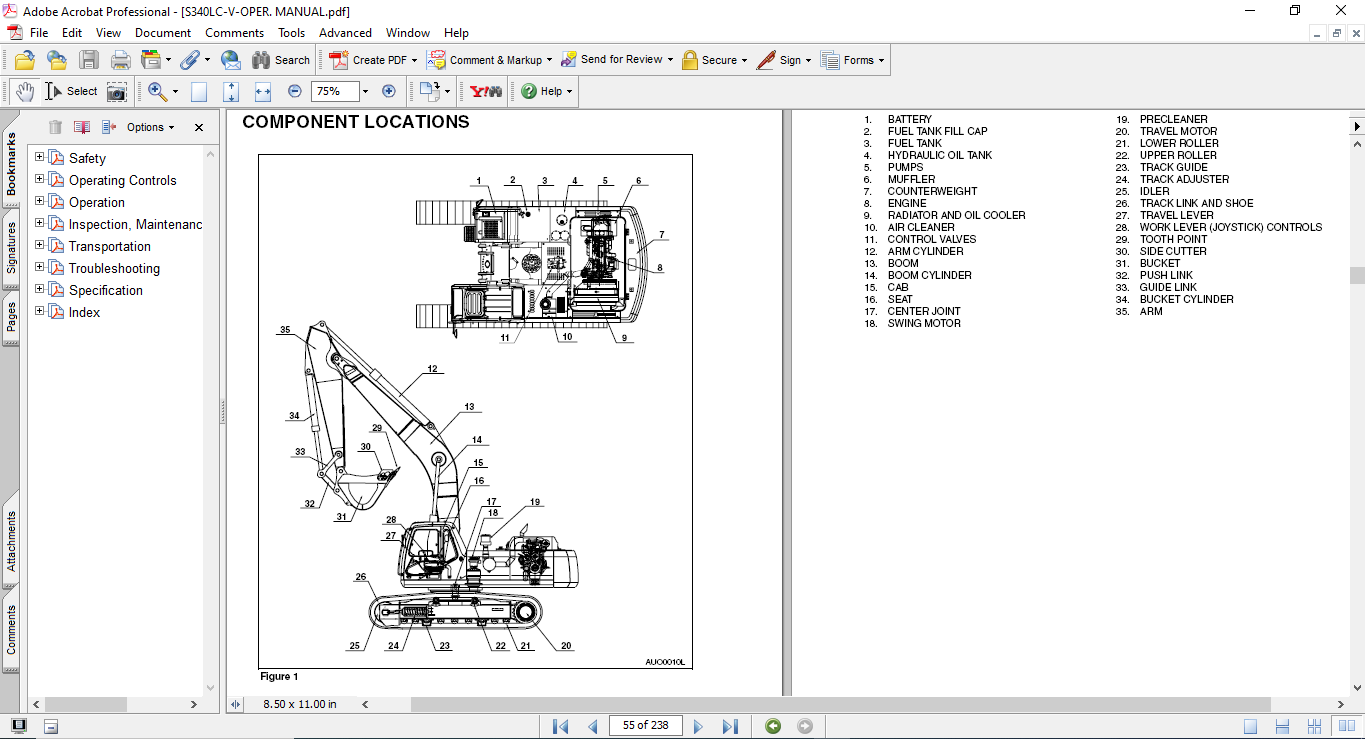Click the Print icon in toolbar
The width and height of the screenshot is (1365, 739).
click(x=120, y=60)
